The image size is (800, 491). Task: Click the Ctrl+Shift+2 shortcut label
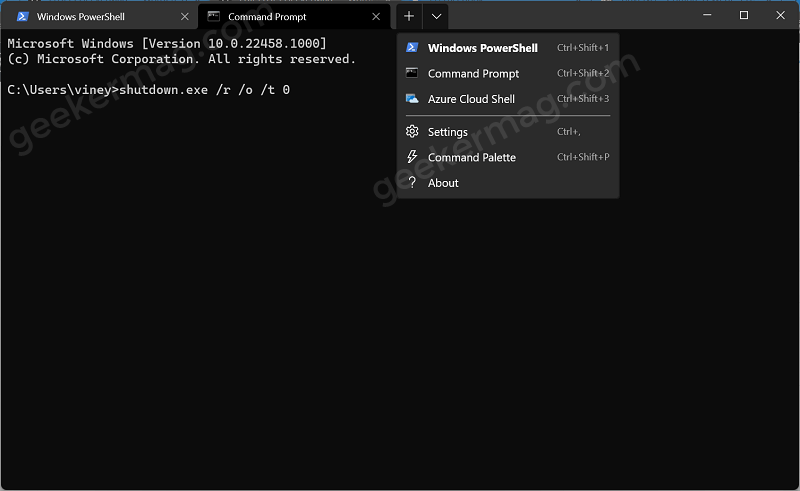click(583, 73)
